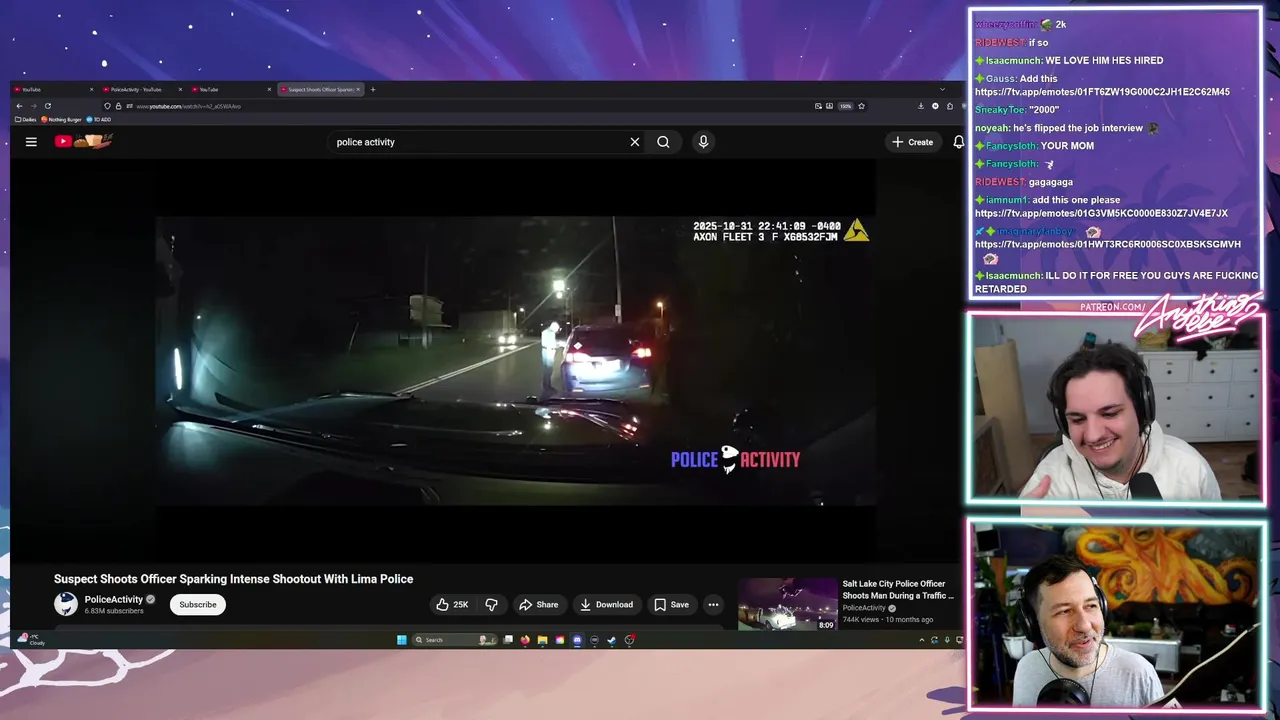1280x720 pixels.
Task: Open a new browser tab with plus
Action: click(x=373, y=89)
